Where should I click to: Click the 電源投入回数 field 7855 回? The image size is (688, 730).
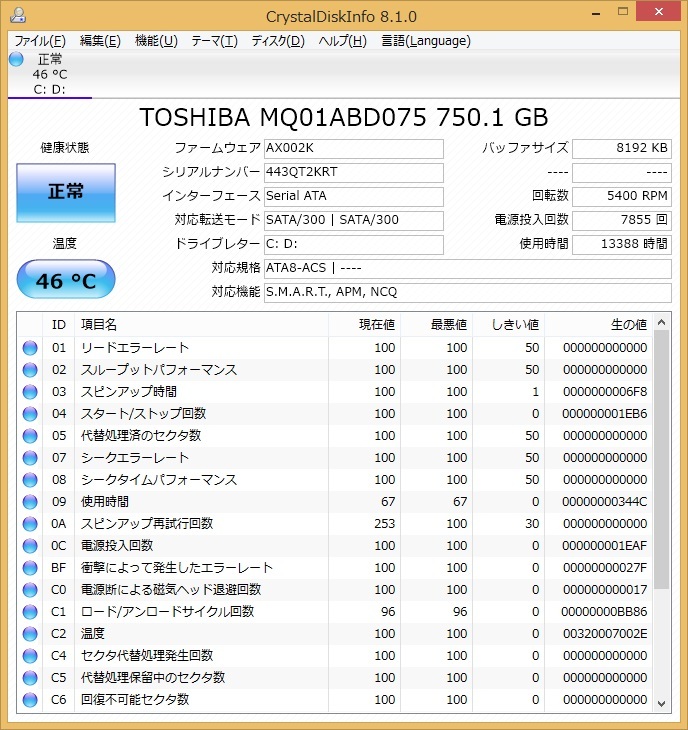pos(622,221)
